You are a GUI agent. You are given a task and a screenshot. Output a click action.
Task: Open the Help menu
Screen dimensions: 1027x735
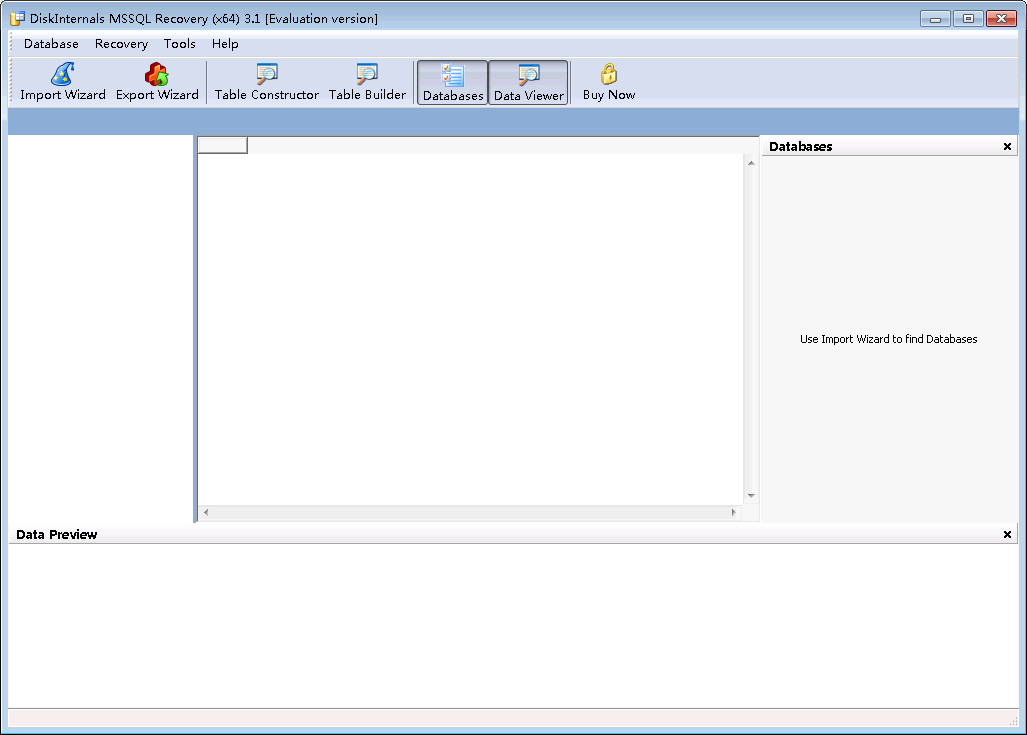point(225,44)
